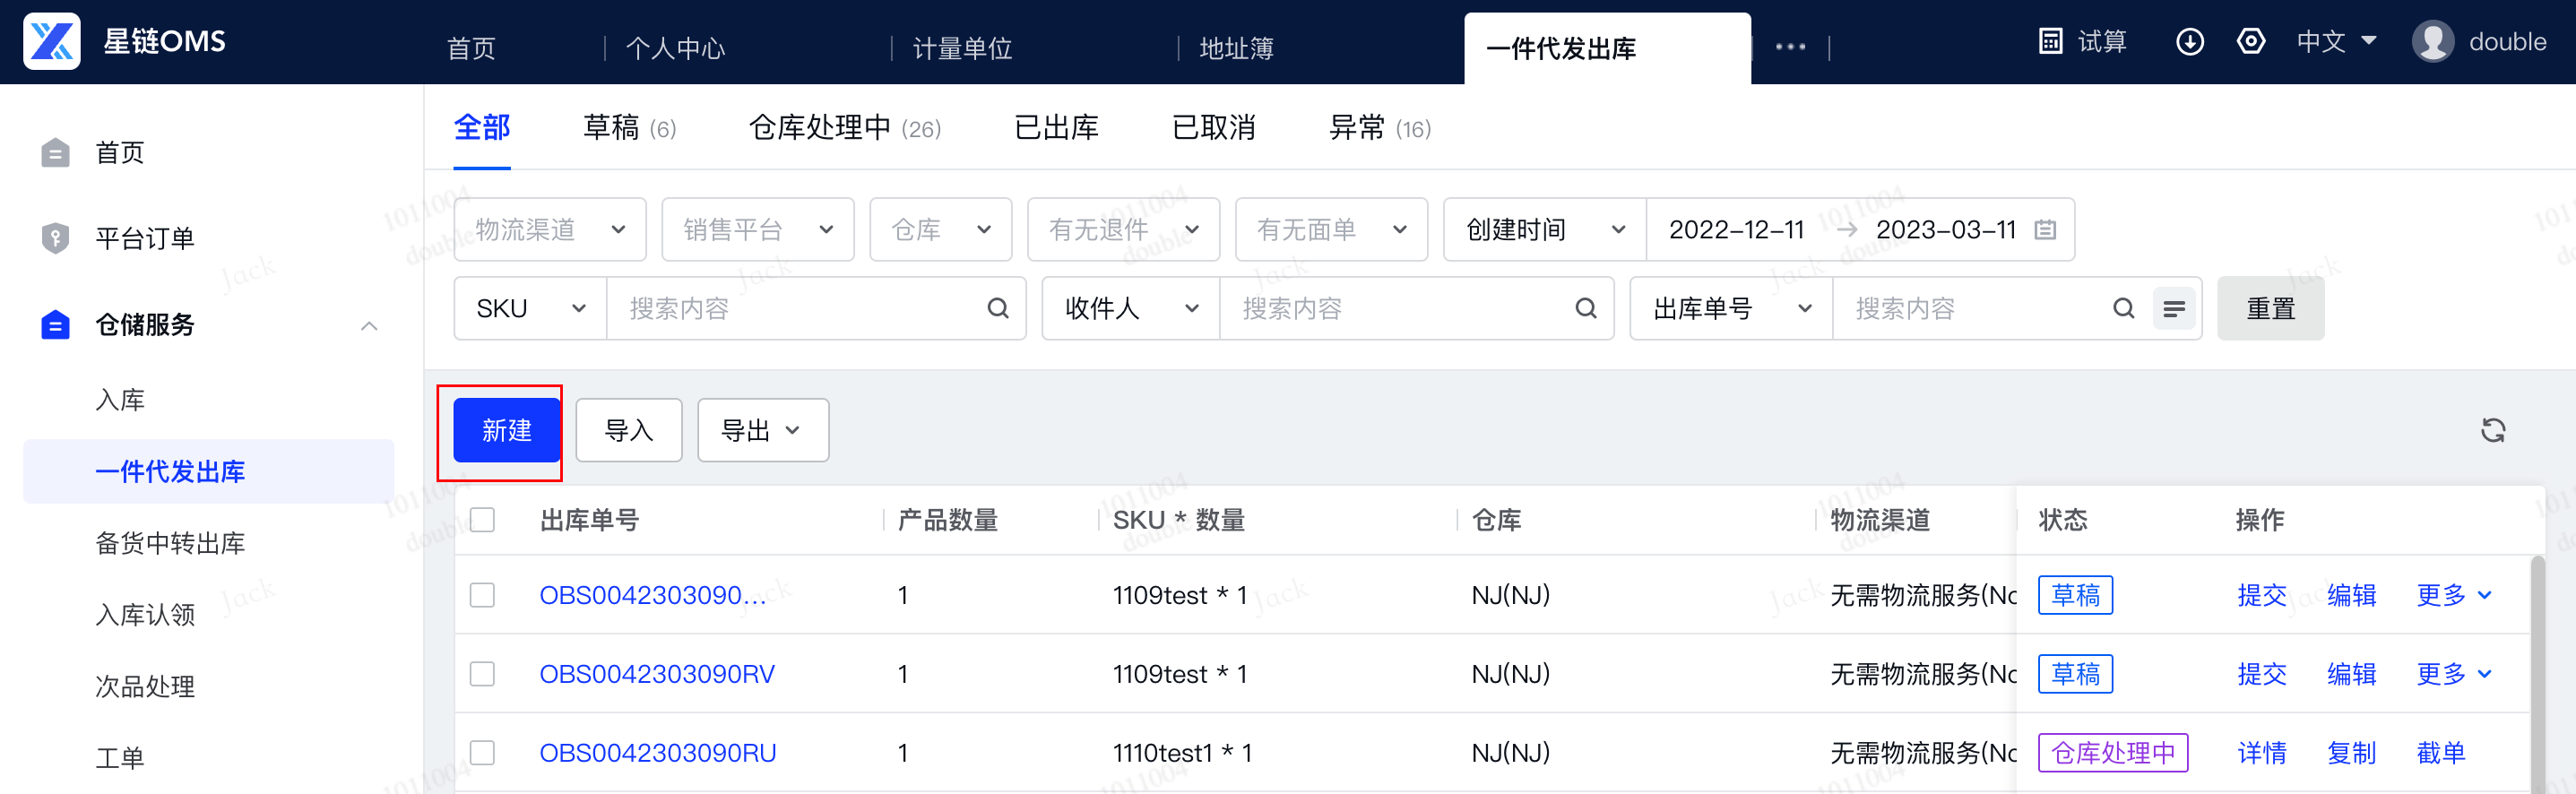Open the 销售平台 filter dropdown
Screen dimensions: 2576x794
click(758, 230)
